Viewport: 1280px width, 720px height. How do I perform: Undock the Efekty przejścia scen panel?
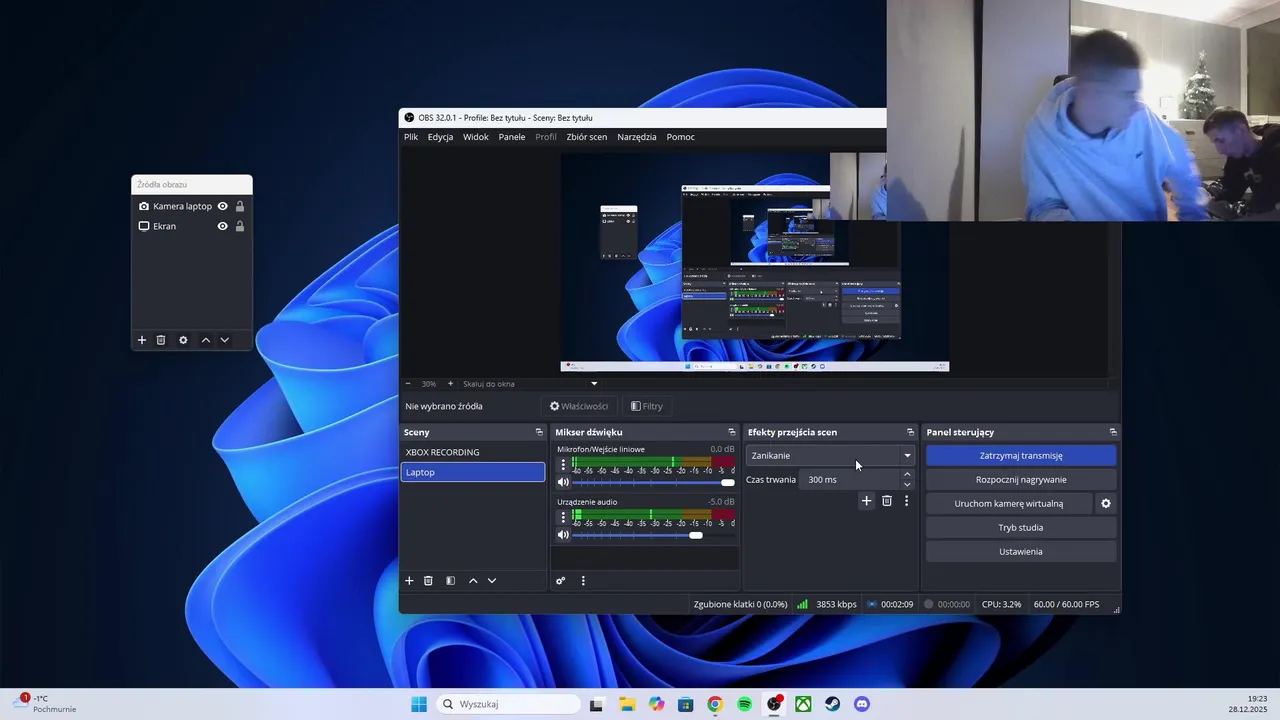pyautogui.click(x=911, y=432)
